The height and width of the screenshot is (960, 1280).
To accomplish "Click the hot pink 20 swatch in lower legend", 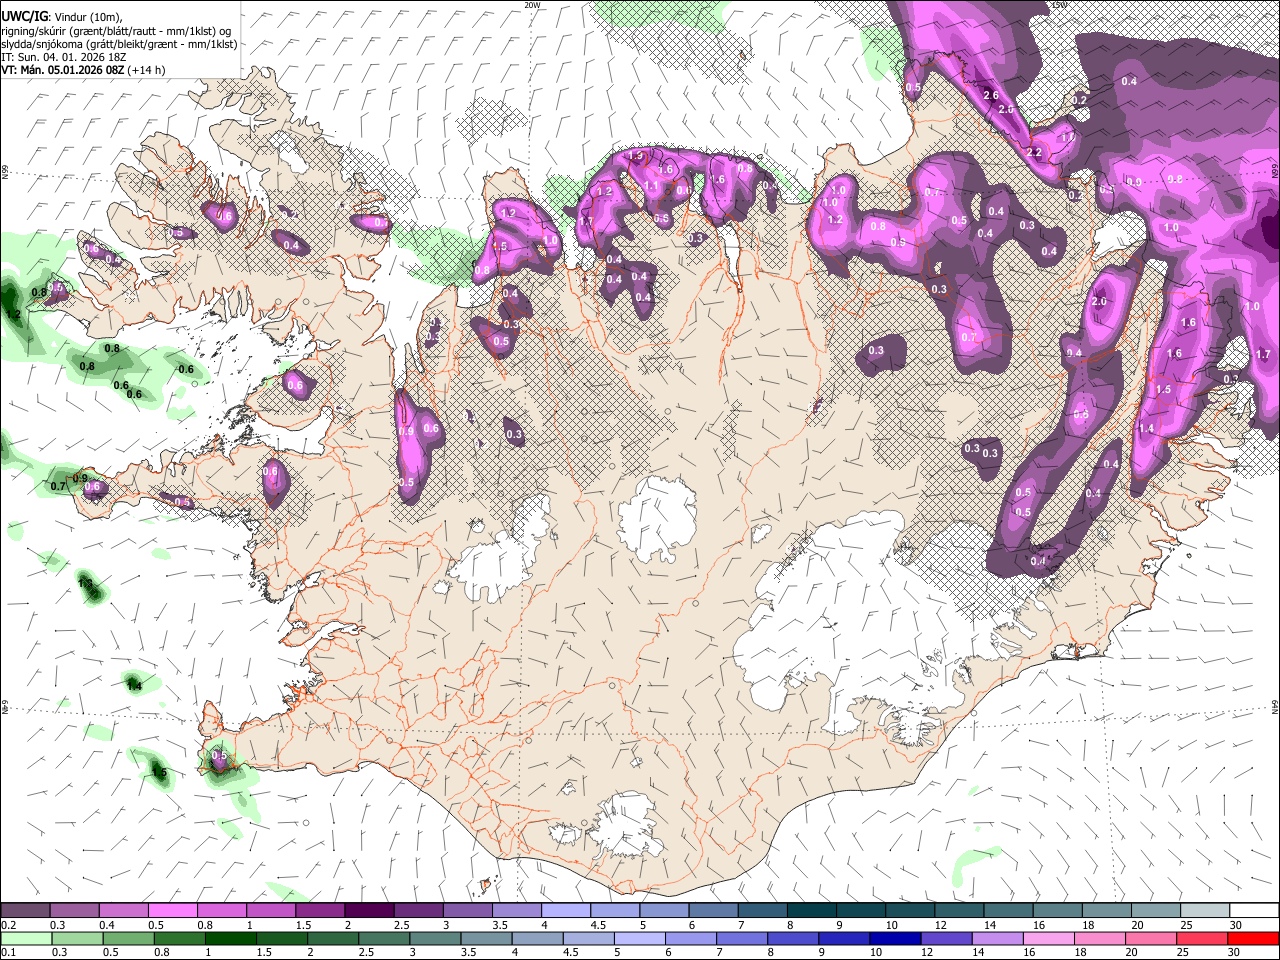I will coord(1150,938).
